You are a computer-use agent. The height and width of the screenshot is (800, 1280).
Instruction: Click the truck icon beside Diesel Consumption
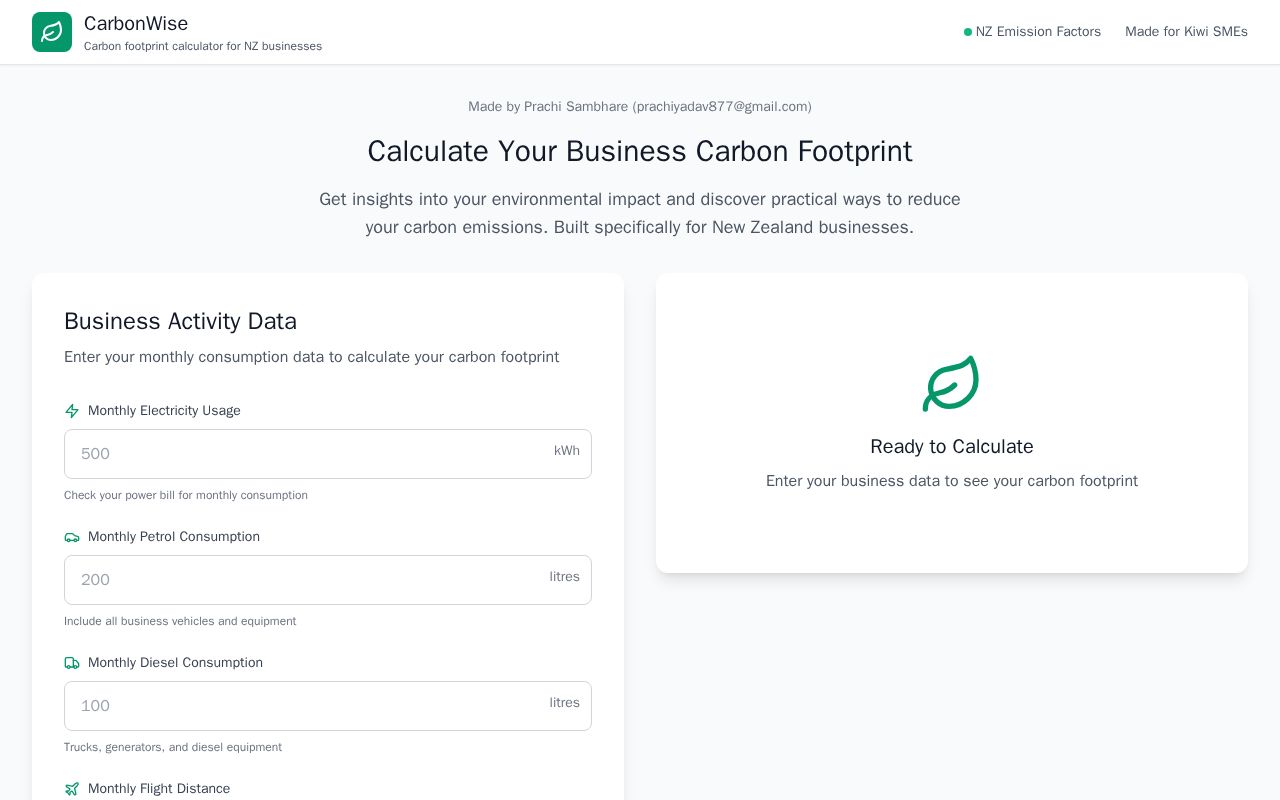72,663
